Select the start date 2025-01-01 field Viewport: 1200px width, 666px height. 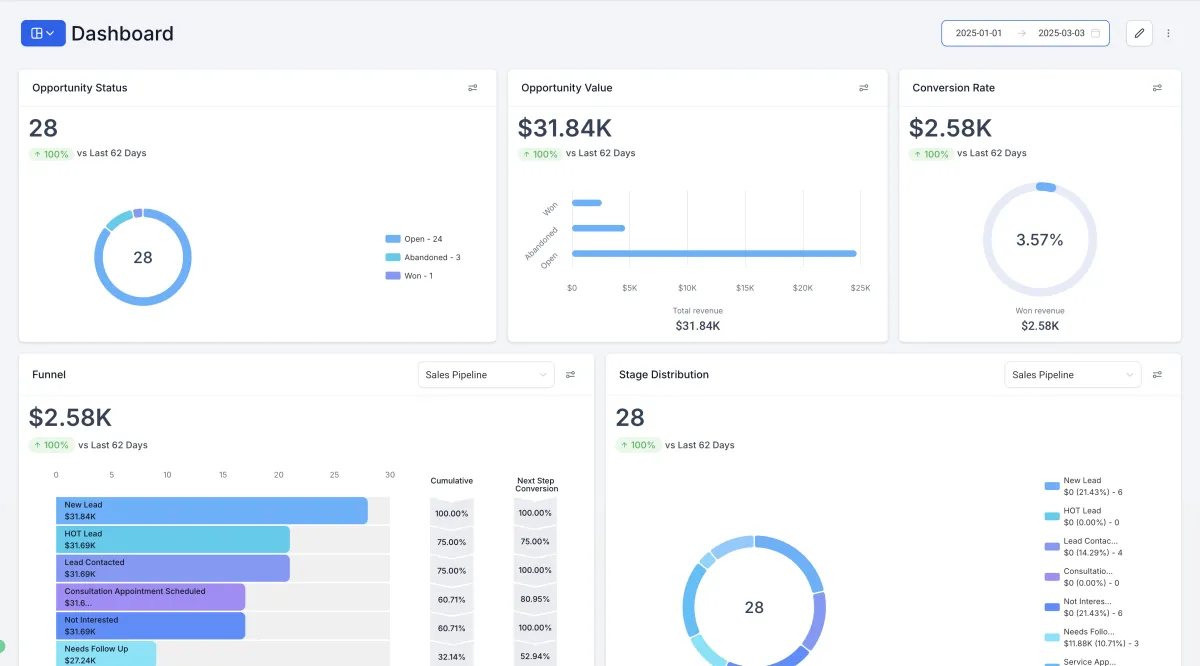tap(978, 33)
